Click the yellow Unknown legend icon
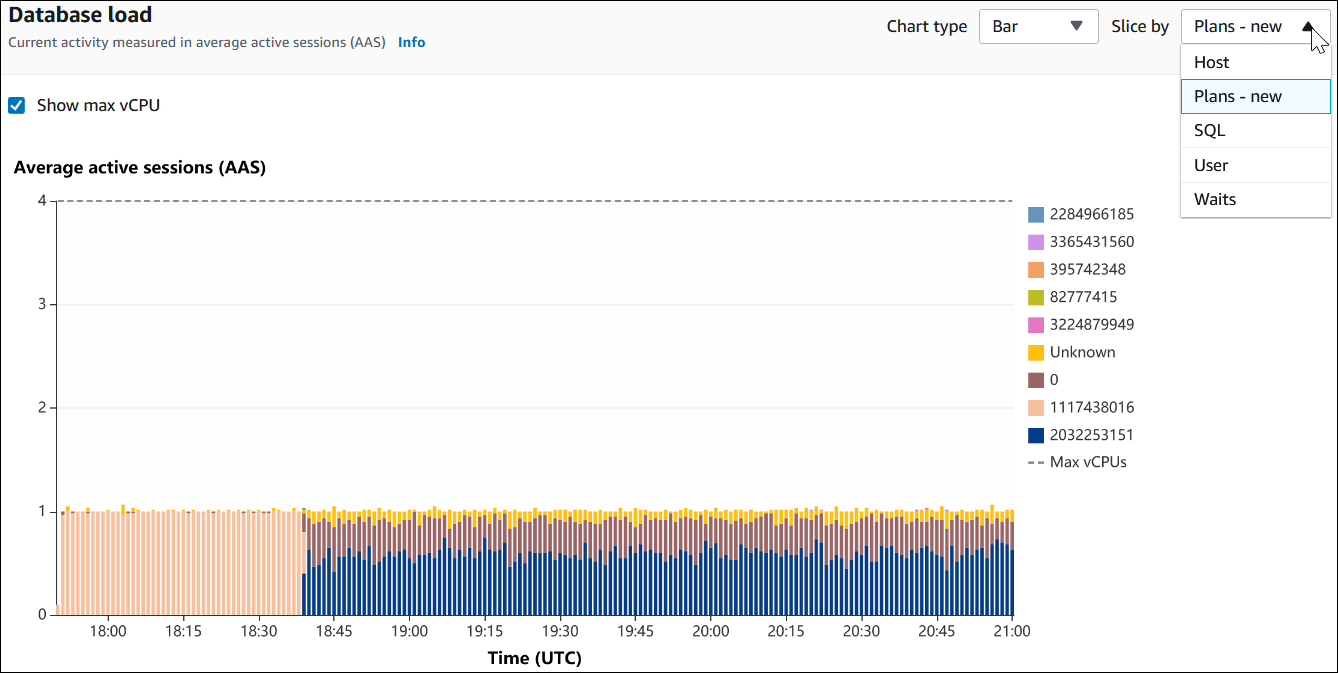This screenshot has height=673, width=1338. click(x=1036, y=352)
